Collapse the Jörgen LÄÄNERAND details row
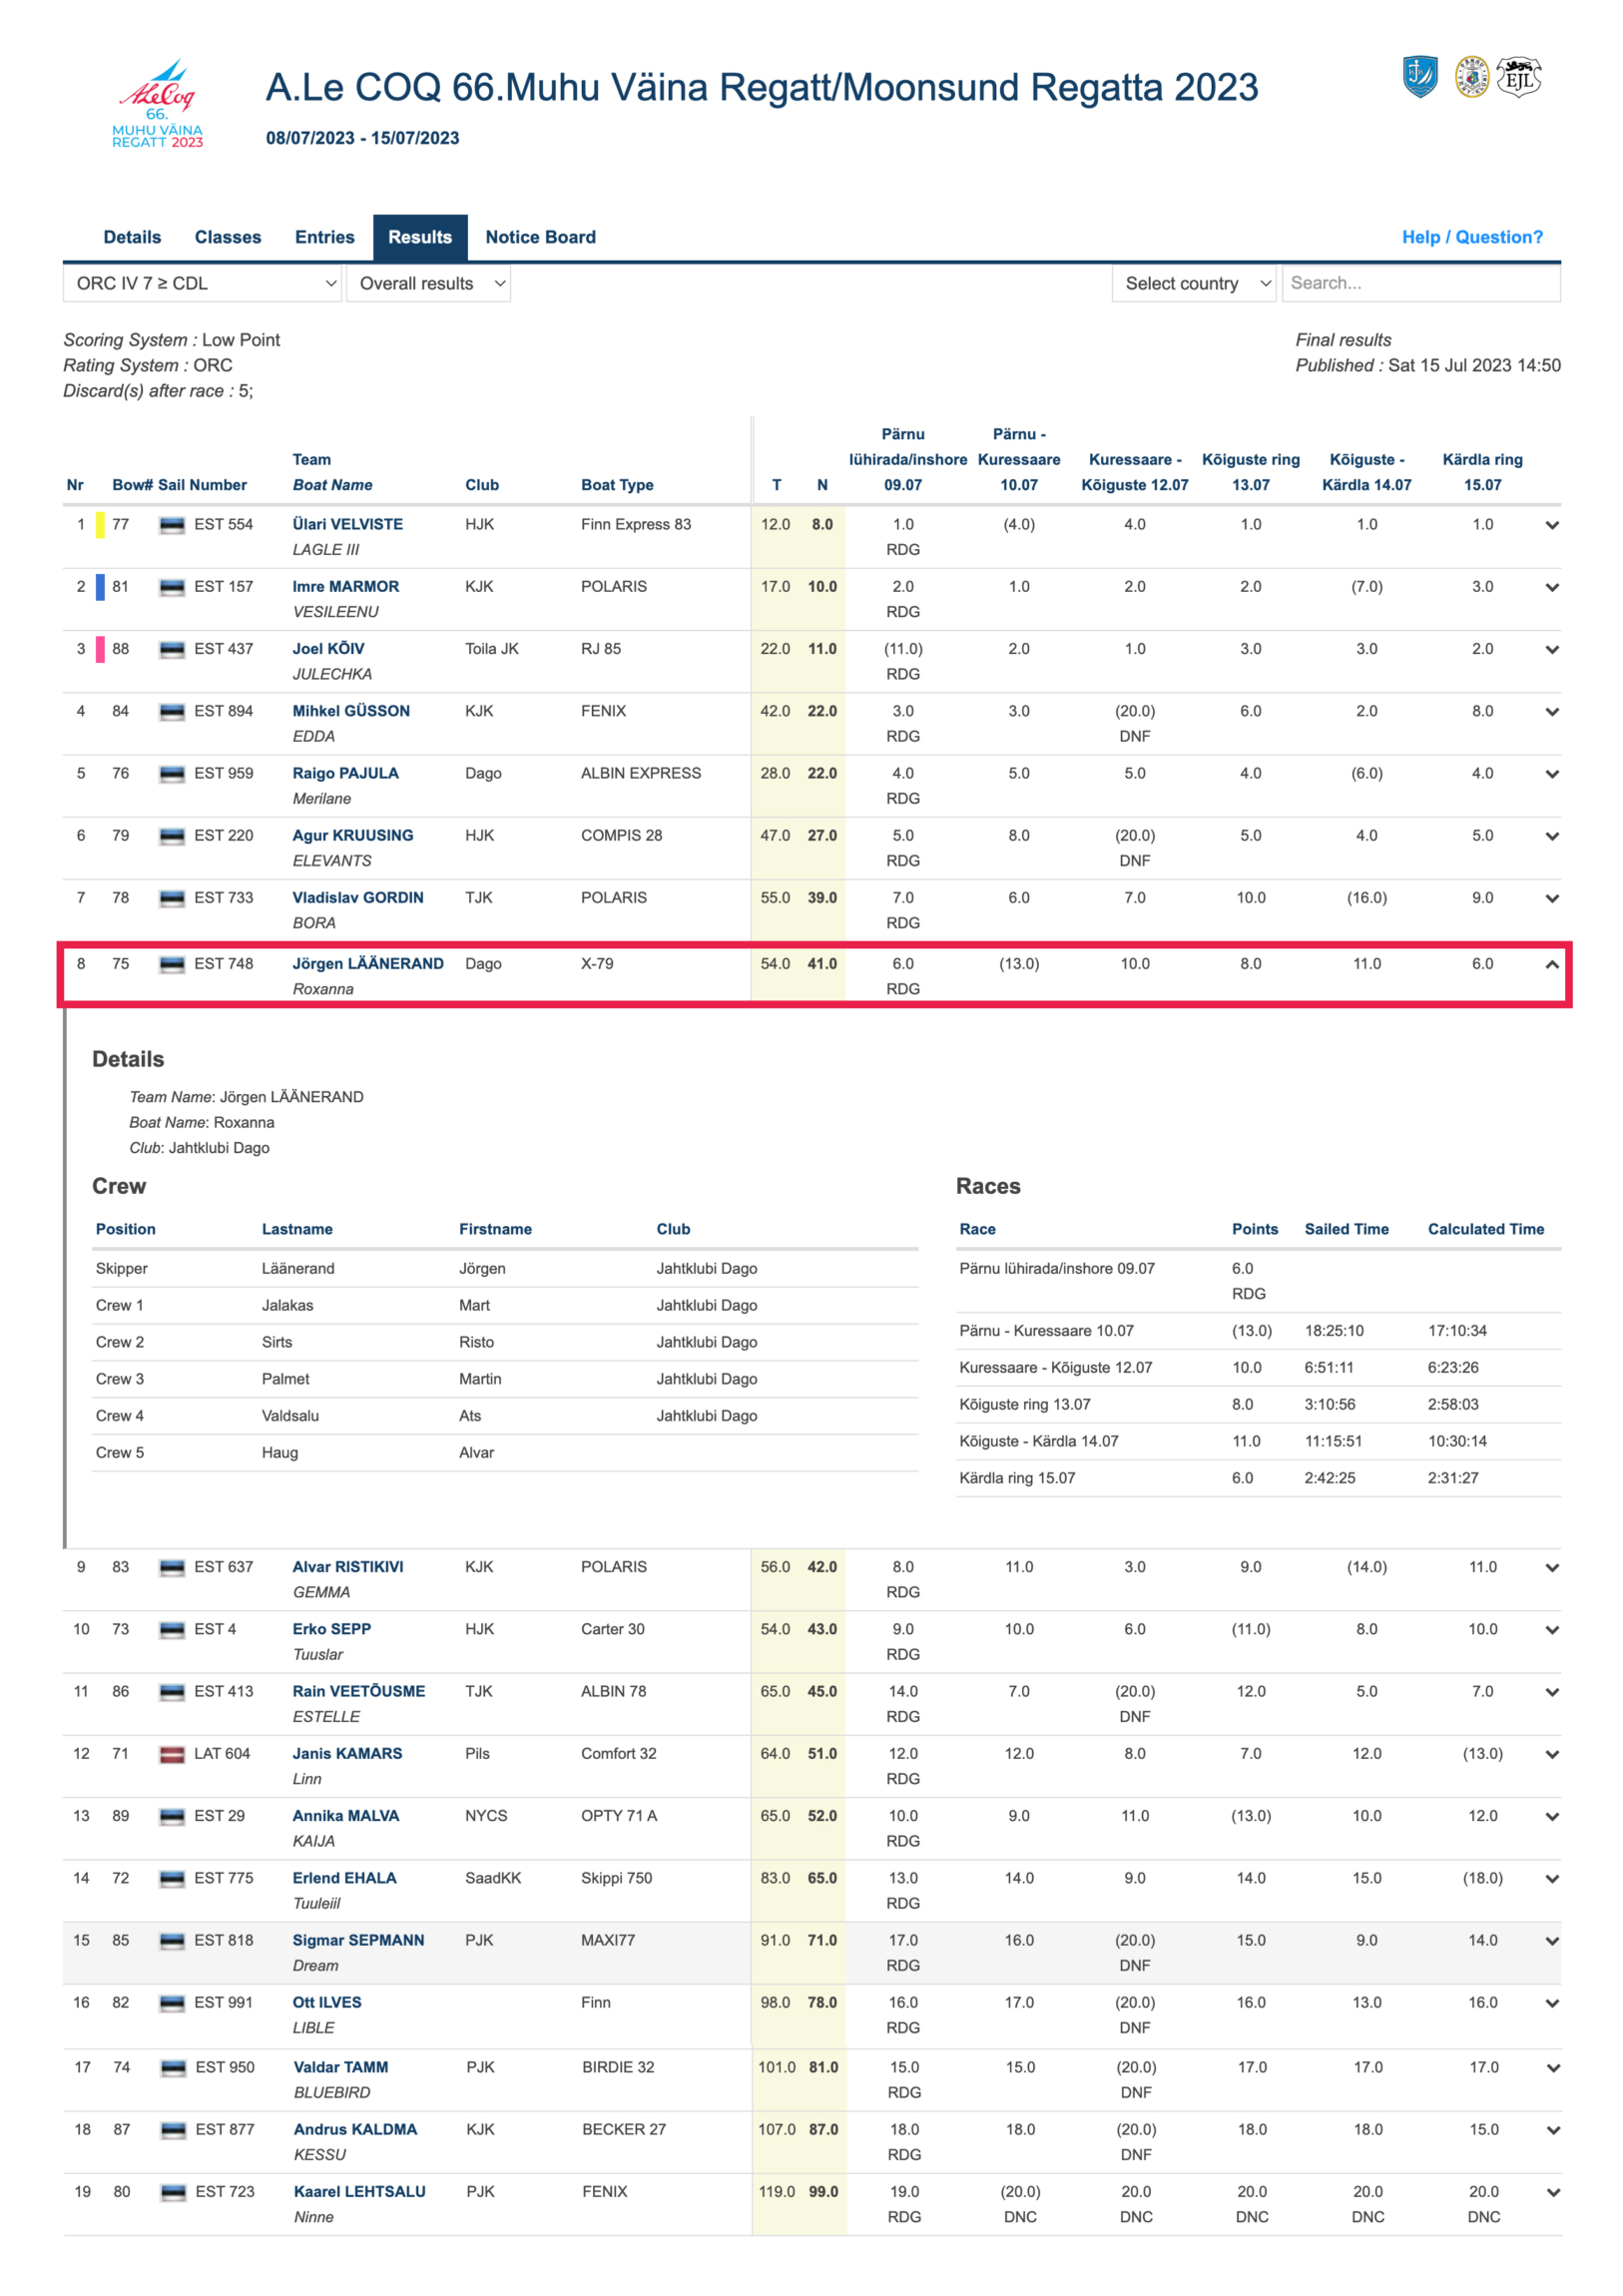Image resolution: width=1623 pixels, height=2296 pixels. (1551, 965)
